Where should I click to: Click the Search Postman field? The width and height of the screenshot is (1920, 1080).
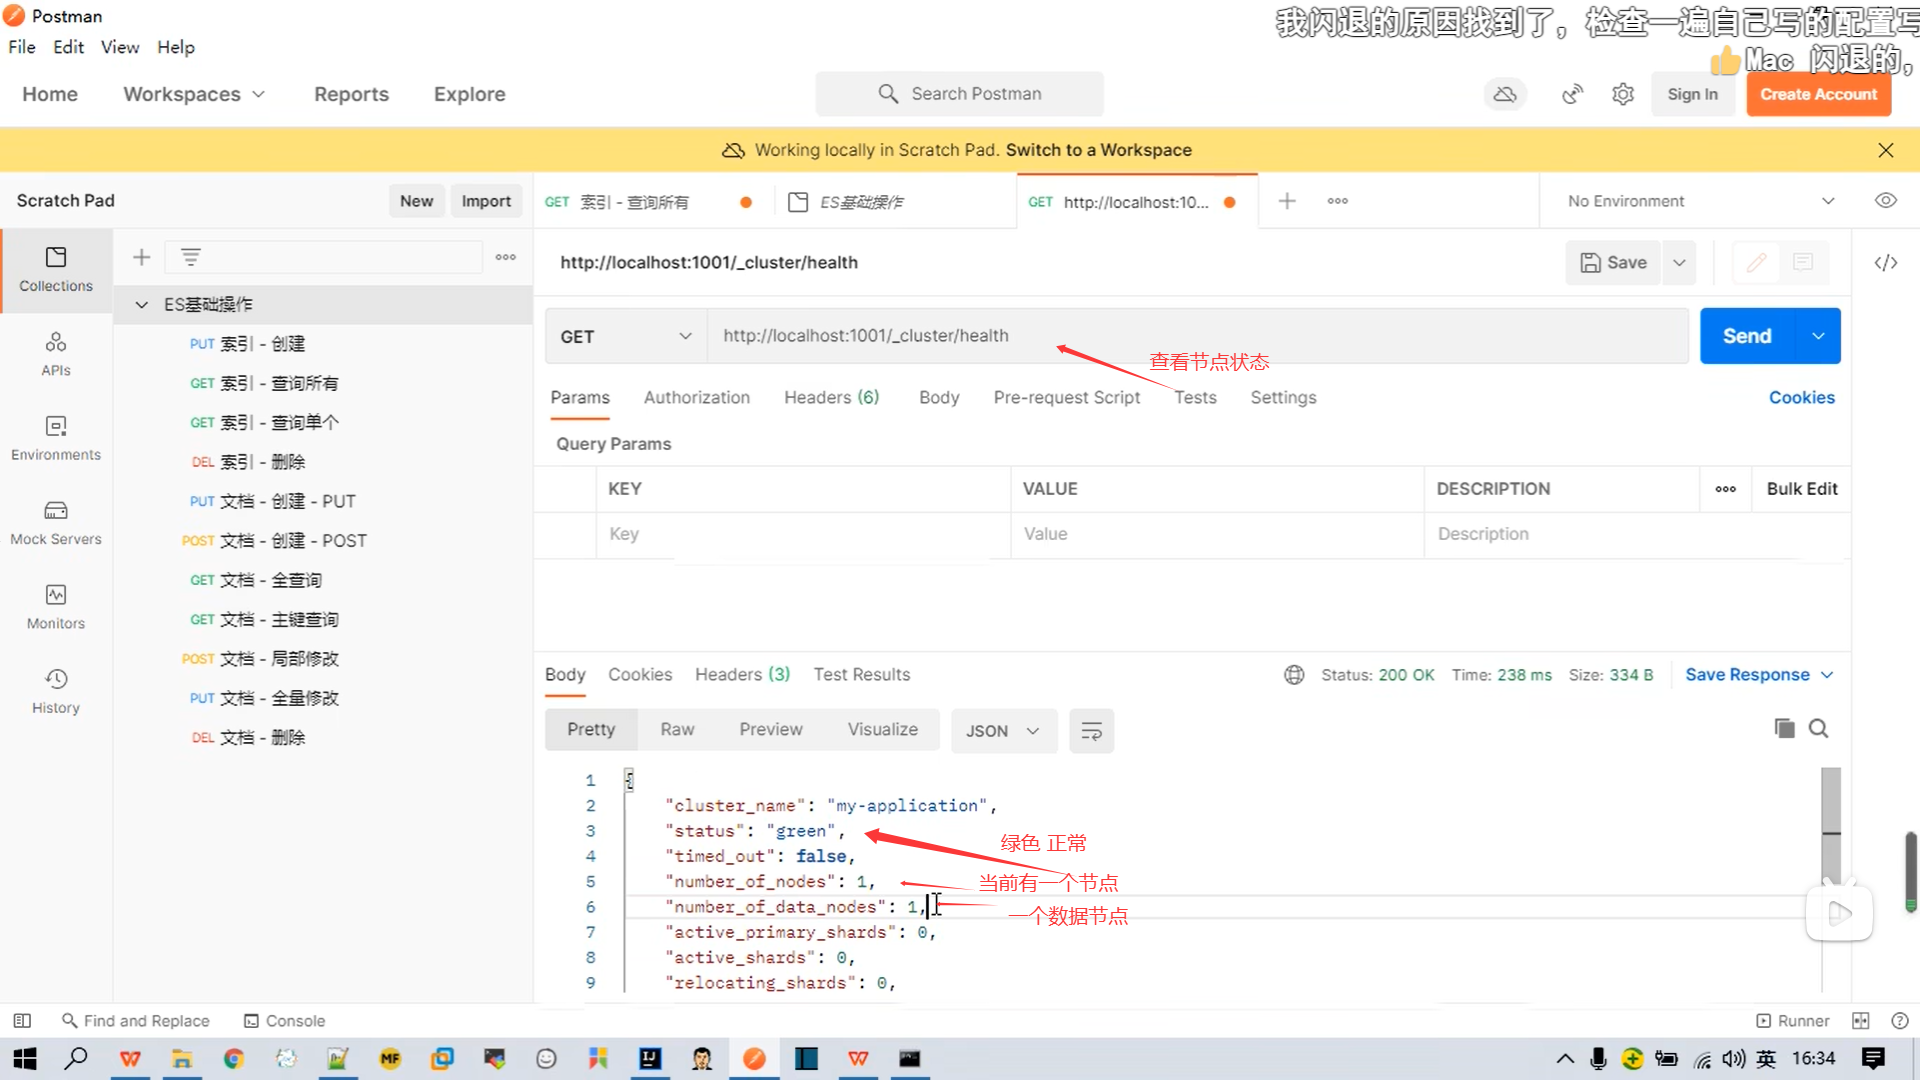tap(959, 94)
